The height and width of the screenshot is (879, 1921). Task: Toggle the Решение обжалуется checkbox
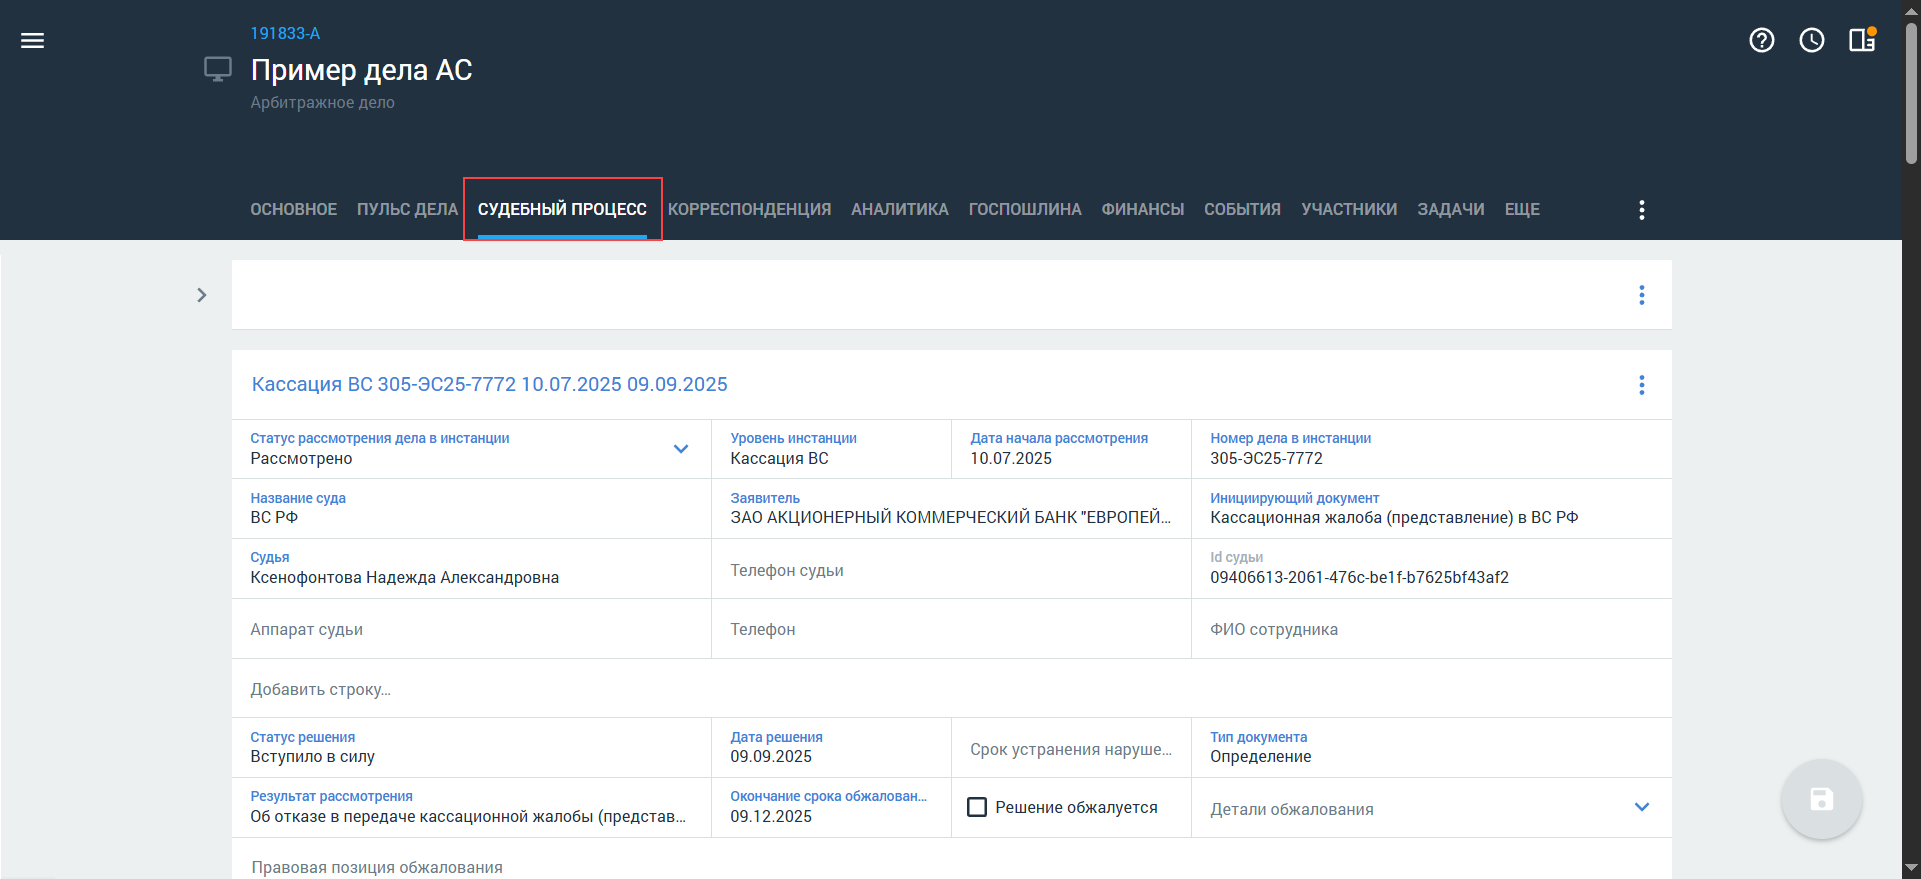coord(977,807)
